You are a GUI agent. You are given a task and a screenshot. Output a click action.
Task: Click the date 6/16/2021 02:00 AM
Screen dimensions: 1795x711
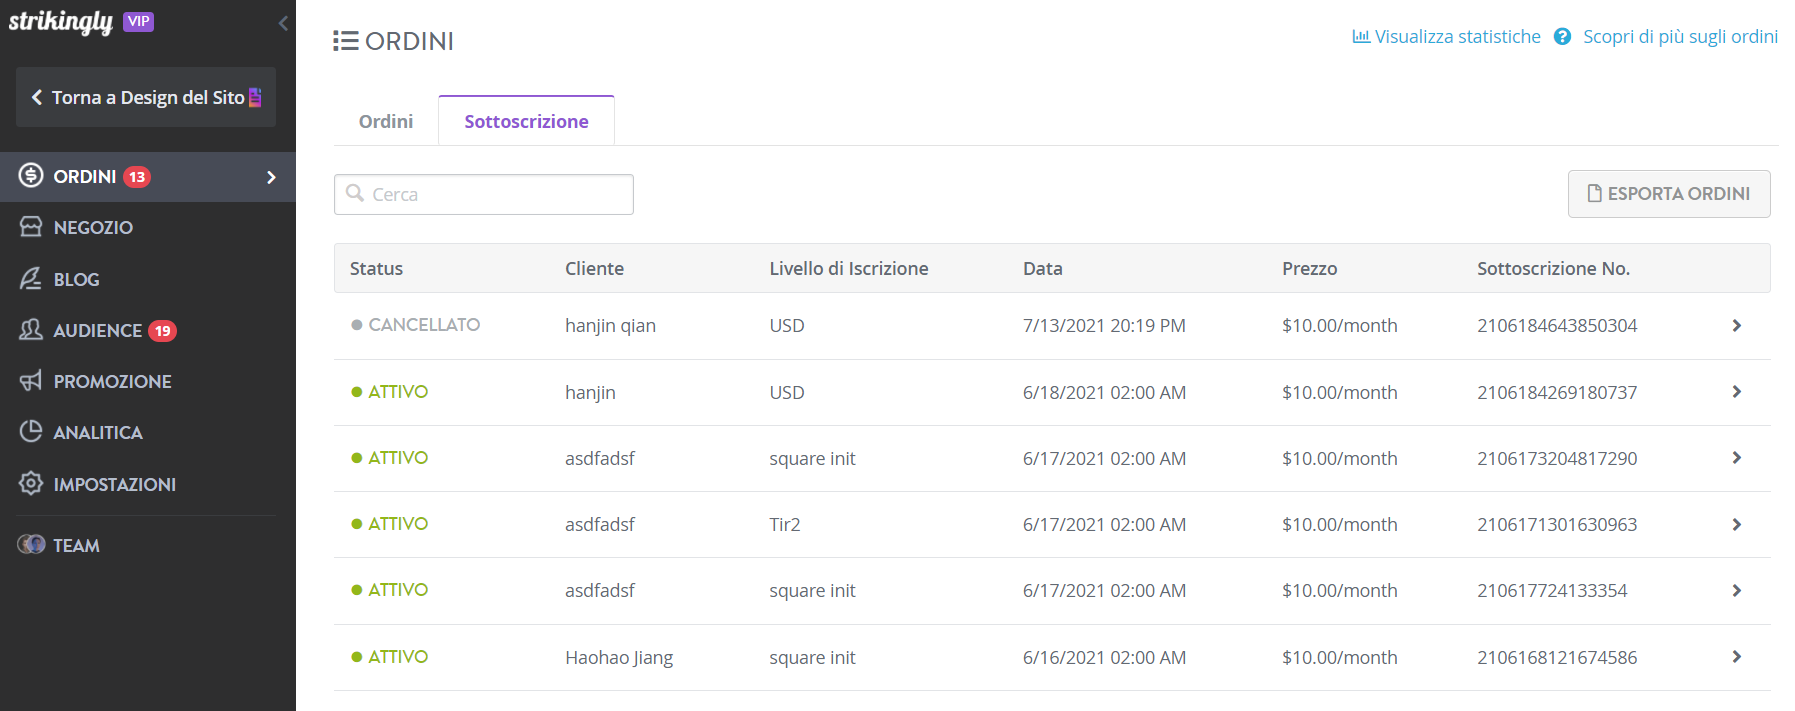pos(1104,658)
